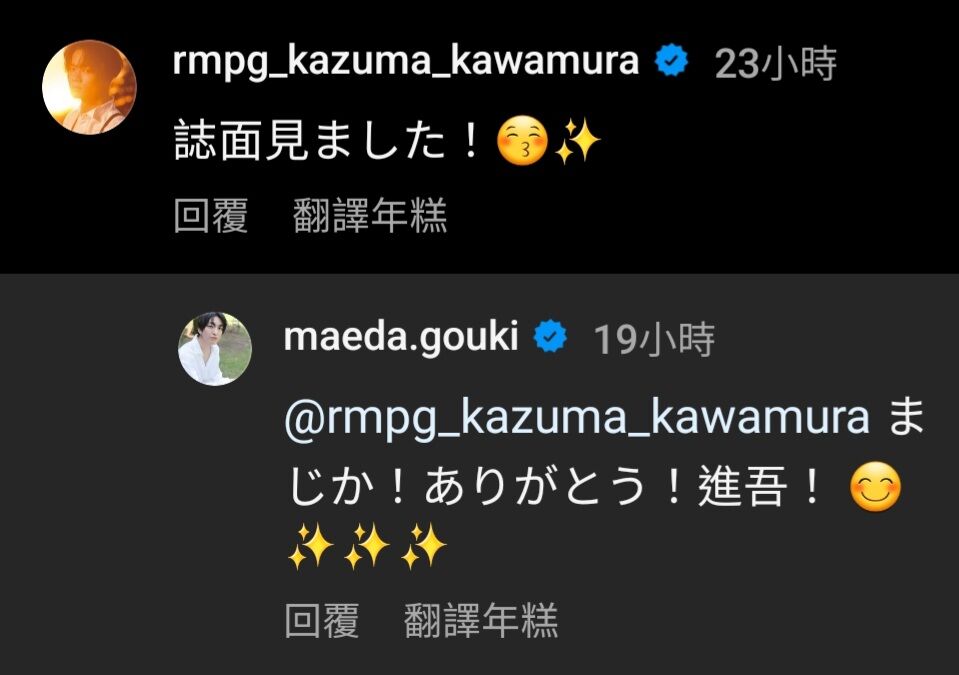
Task: Tap 回覆 under the 誌面見ました comment
Action: click(210, 216)
